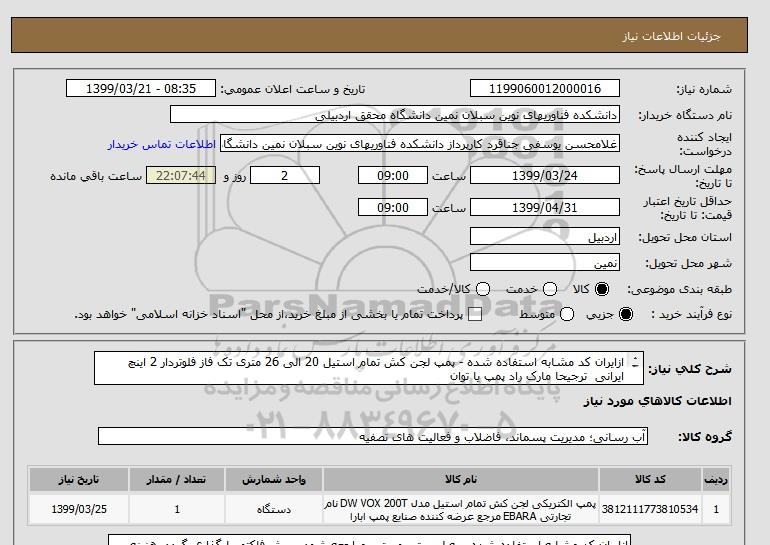Click the need number field 1199060012000016
This screenshot has height=545, width=770.
coord(545,88)
